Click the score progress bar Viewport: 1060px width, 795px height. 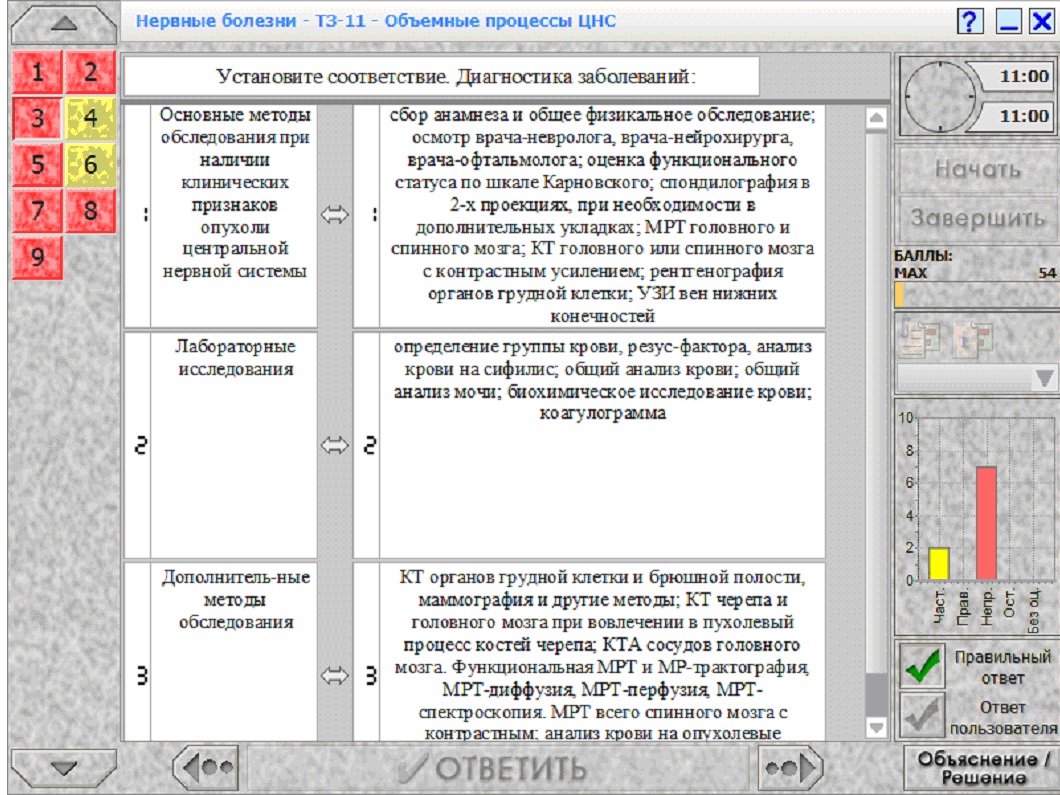tap(978, 295)
